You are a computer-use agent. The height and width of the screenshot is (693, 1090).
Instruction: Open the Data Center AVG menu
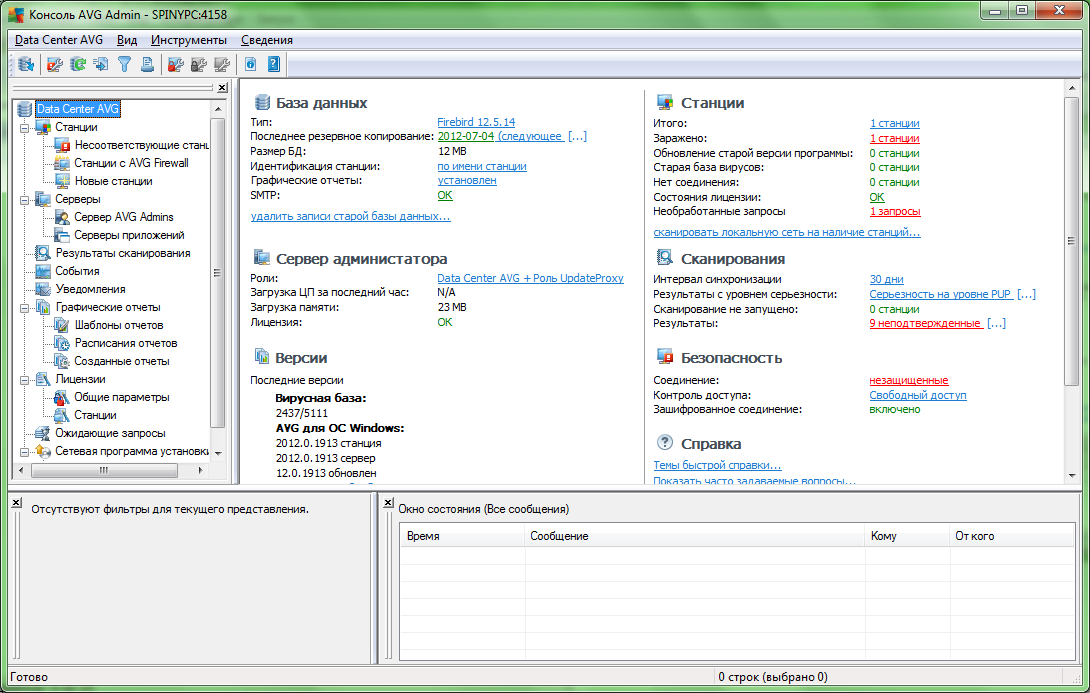coord(59,40)
